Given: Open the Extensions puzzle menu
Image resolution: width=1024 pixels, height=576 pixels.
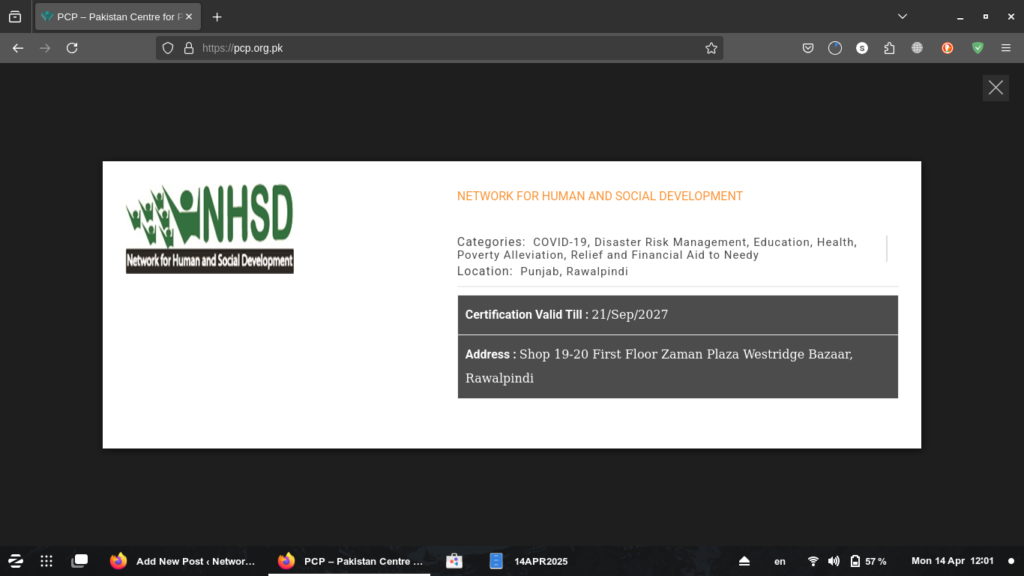Looking at the screenshot, I should click(x=889, y=48).
